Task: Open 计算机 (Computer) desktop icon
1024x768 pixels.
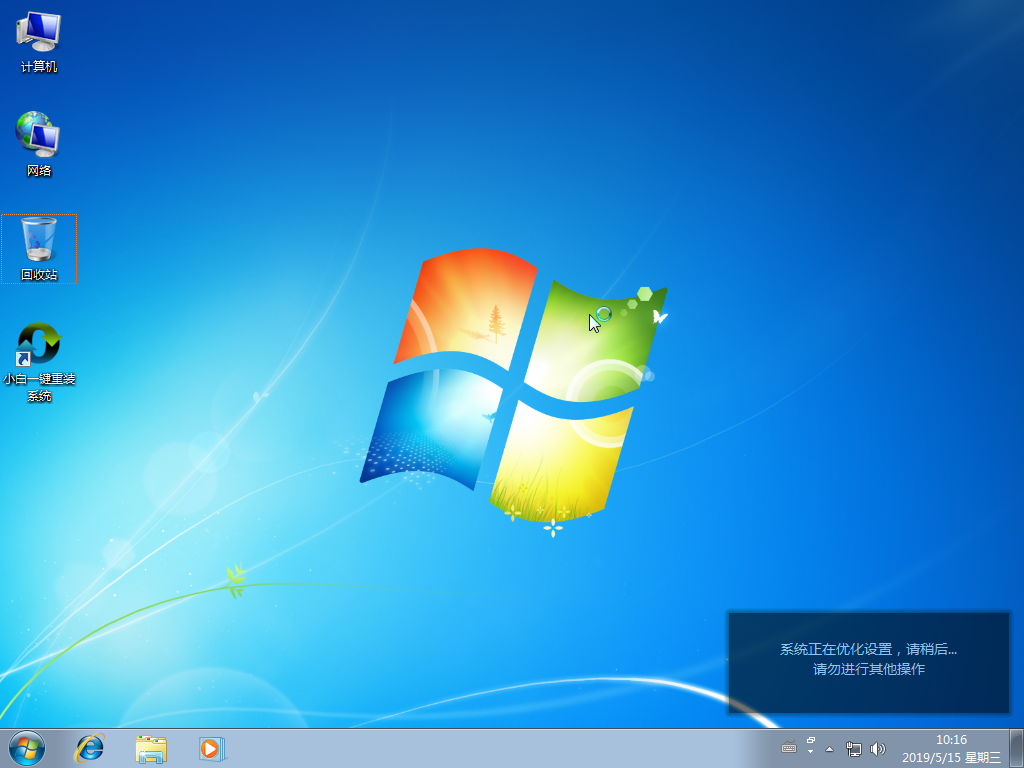Action: coord(38,40)
